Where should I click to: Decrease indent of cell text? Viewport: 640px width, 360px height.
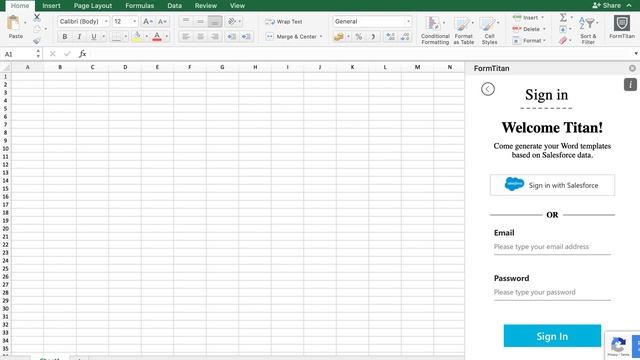[x=231, y=37]
